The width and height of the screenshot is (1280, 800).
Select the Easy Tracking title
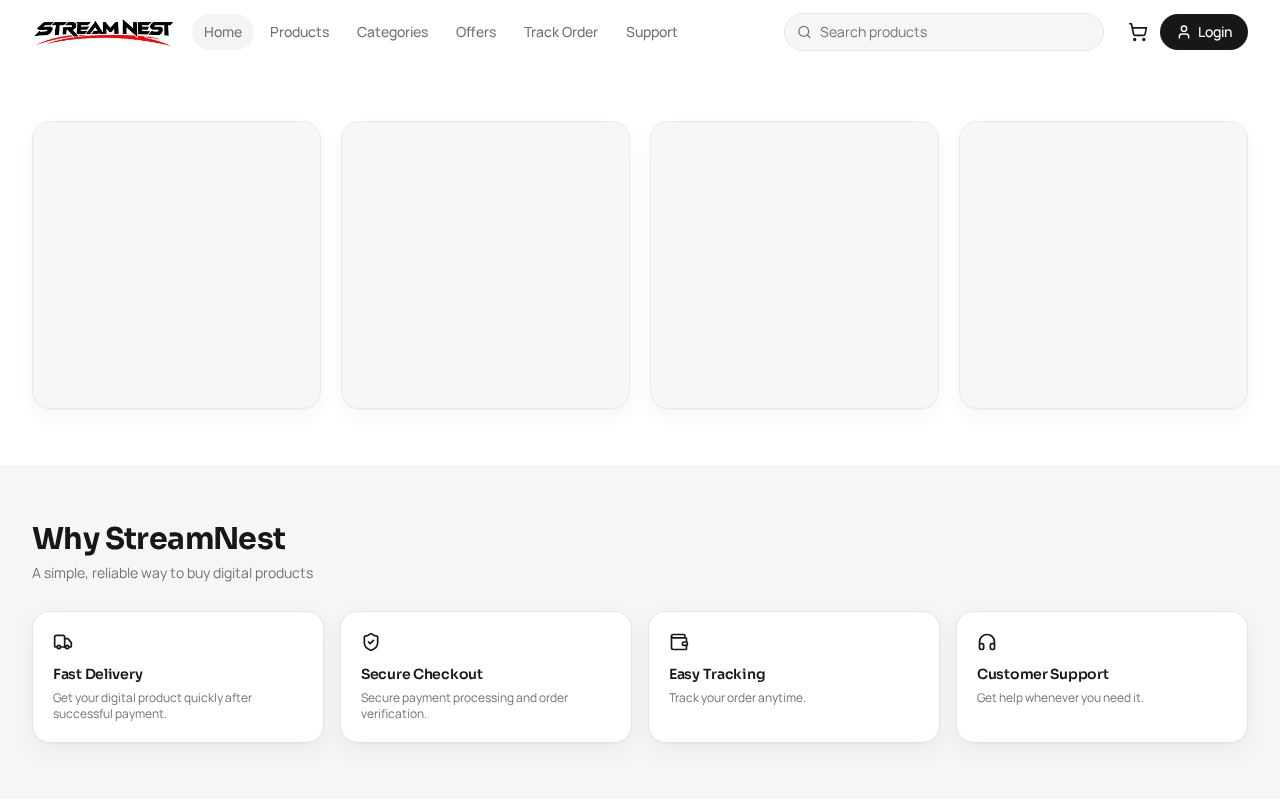tap(717, 674)
